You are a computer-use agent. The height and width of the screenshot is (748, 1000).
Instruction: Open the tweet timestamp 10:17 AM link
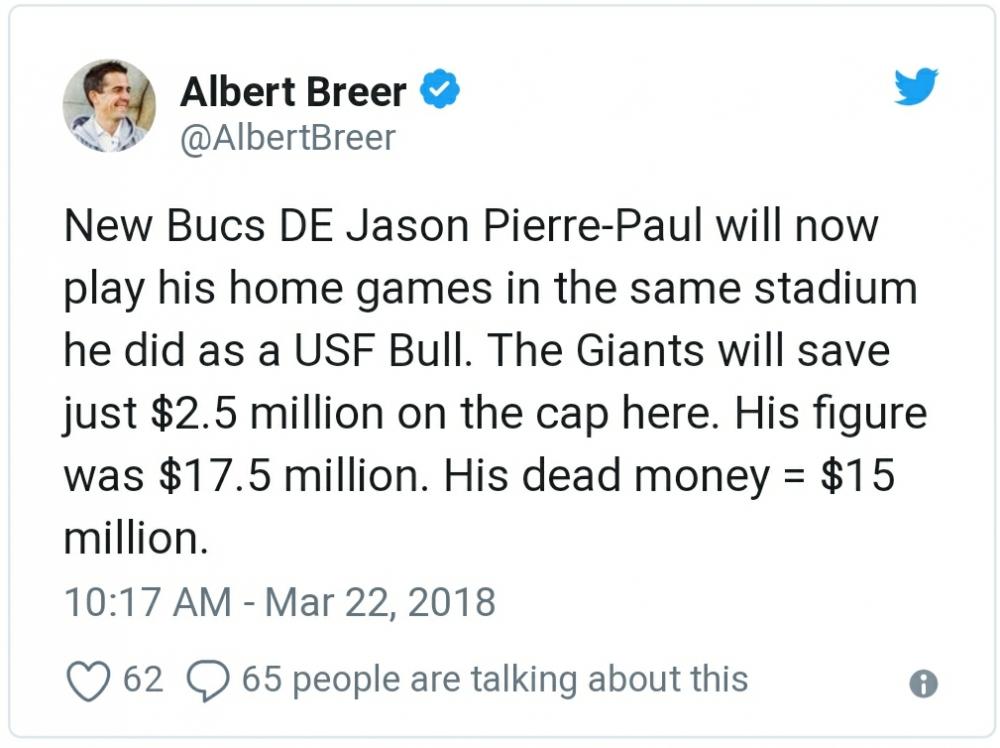147,602
